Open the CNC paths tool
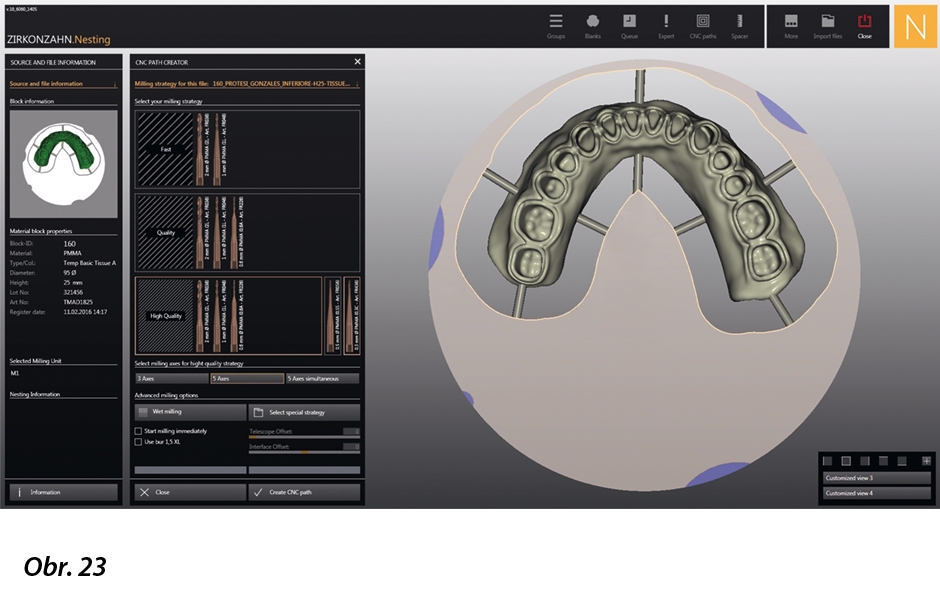Viewport: 940px width, 600px height. 703,26
